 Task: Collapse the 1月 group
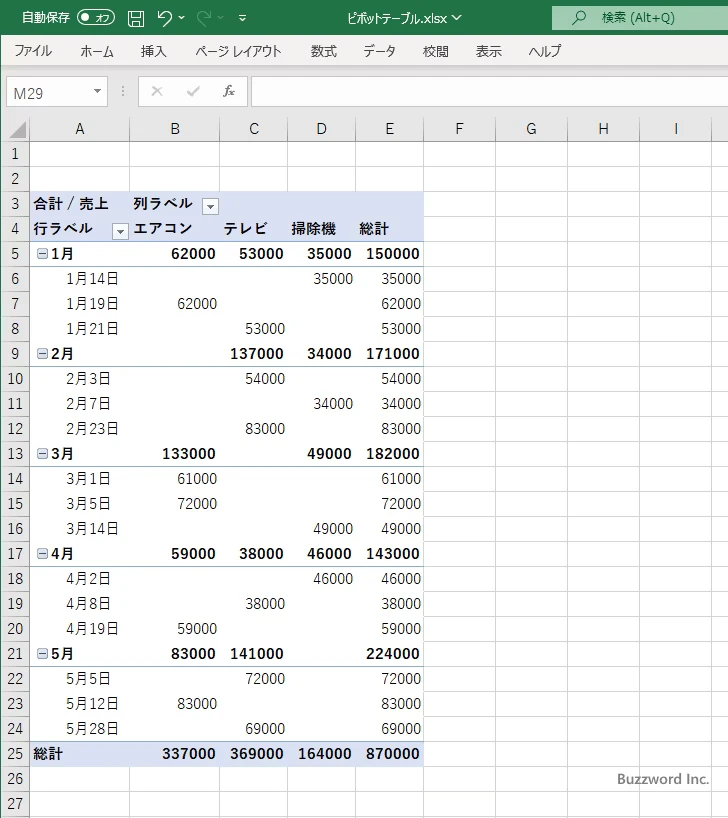click(42, 254)
